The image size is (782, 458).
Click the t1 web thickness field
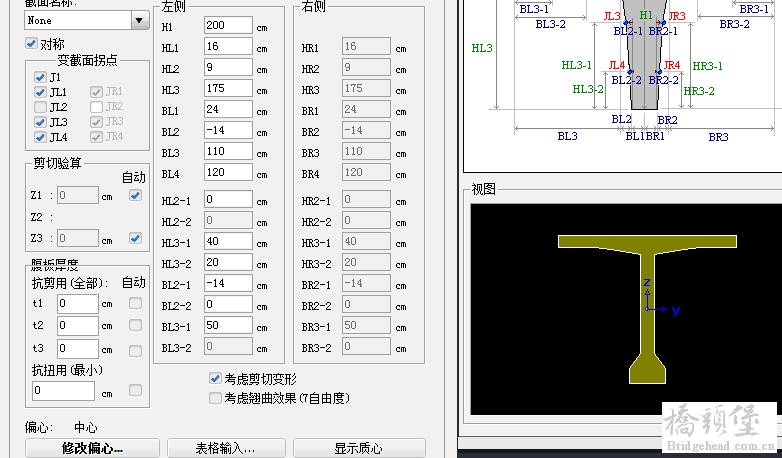point(78,304)
